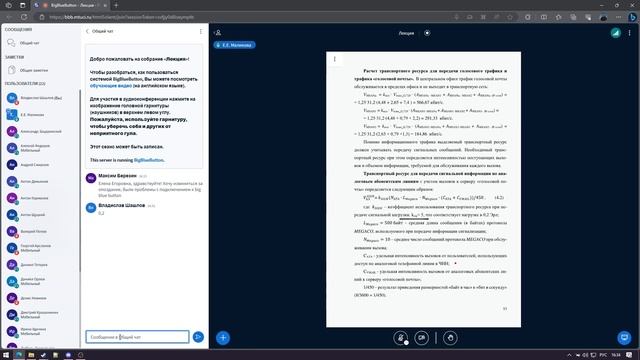Image resolution: width=640 pixels, height=360 pixels.
Task: Show hidden system tray icons chevron
Action: (569, 355)
